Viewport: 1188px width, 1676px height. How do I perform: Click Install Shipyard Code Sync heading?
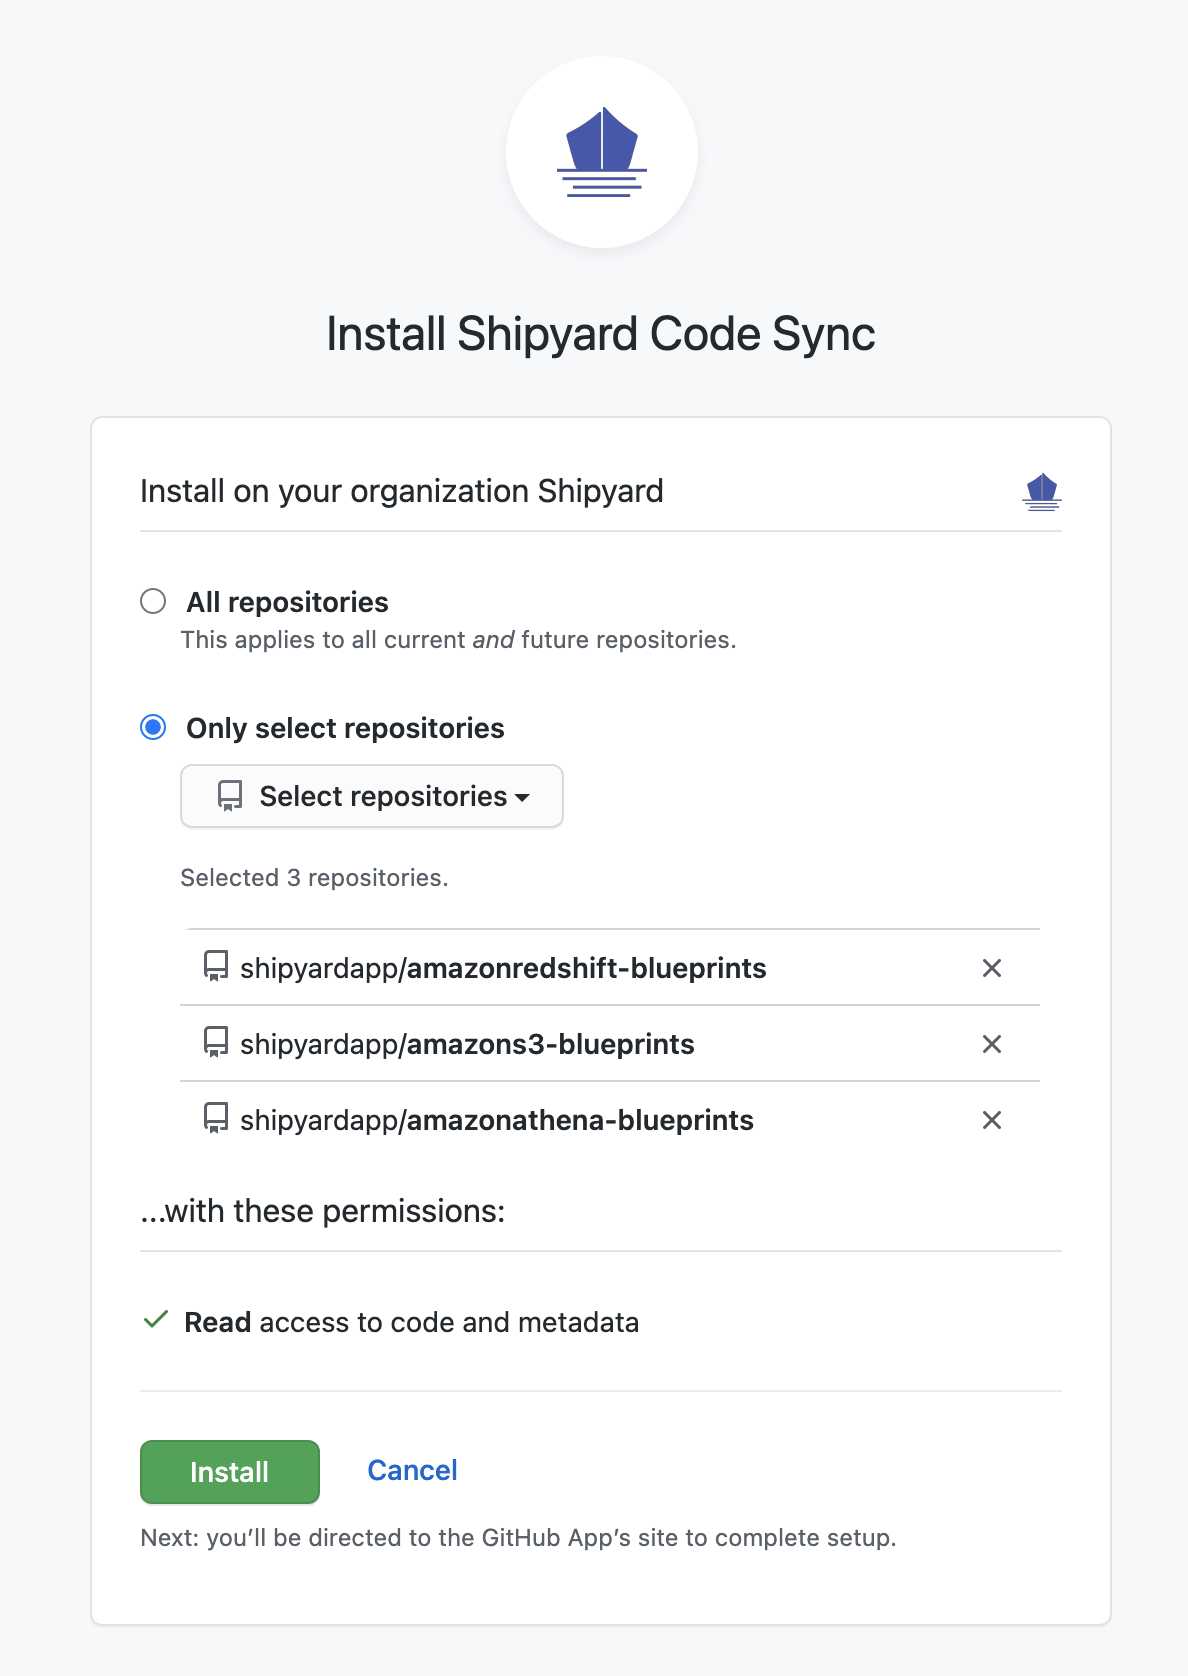(x=601, y=334)
